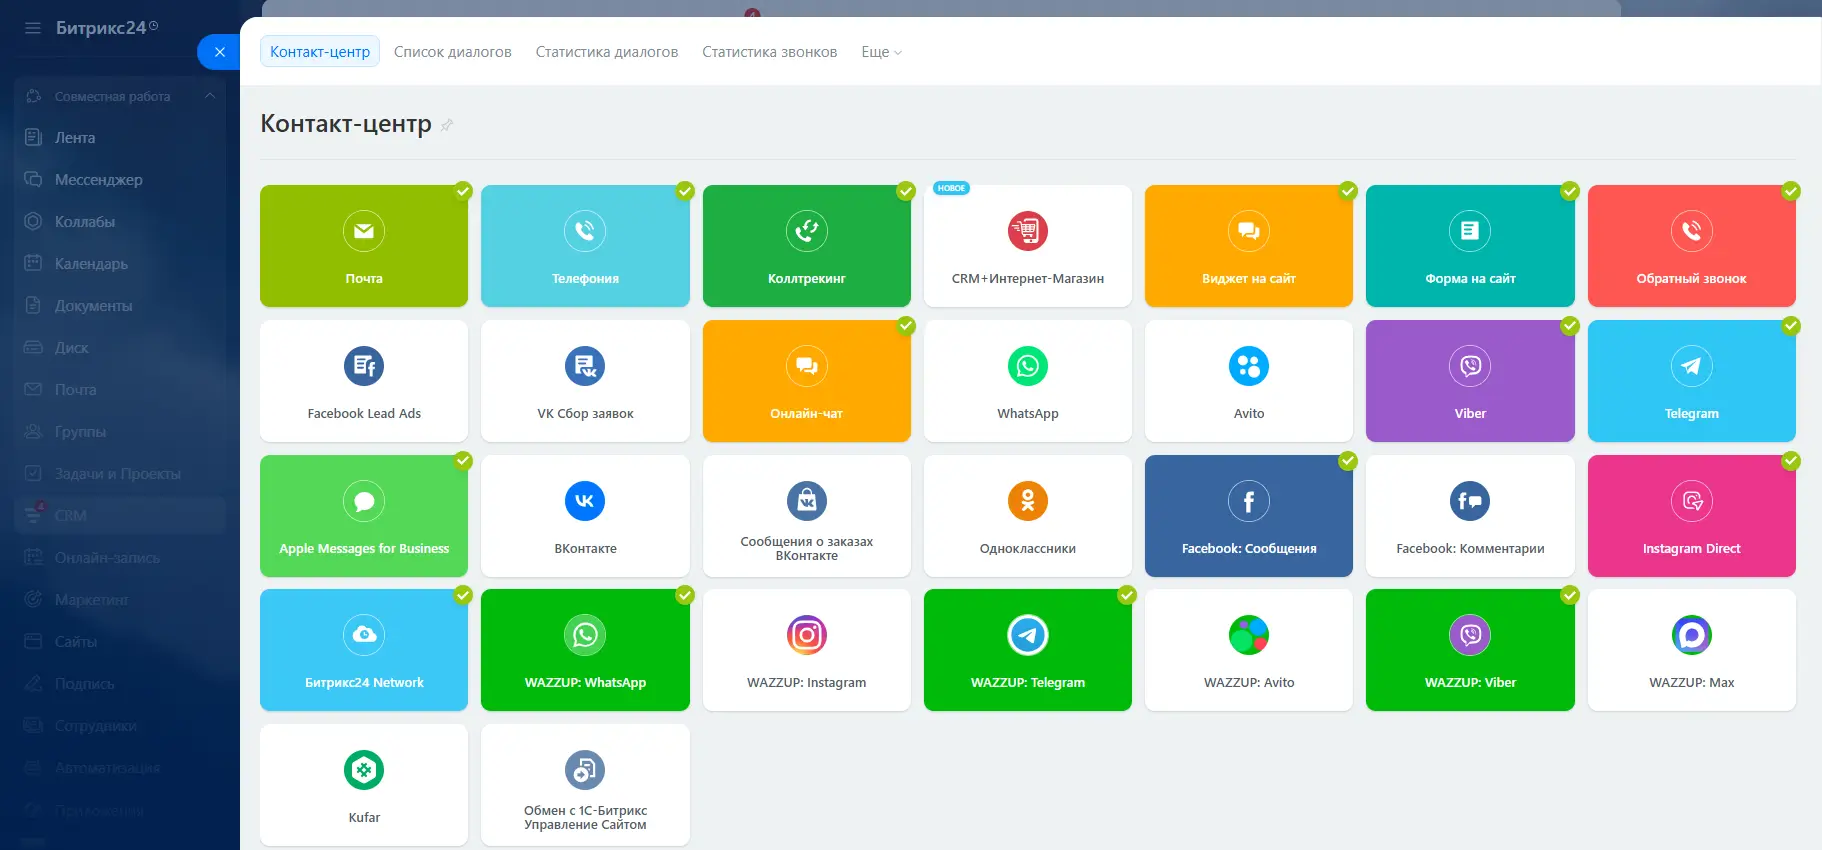Open the Avito channel tile
The image size is (1822, 850).
pos(1249,381)
